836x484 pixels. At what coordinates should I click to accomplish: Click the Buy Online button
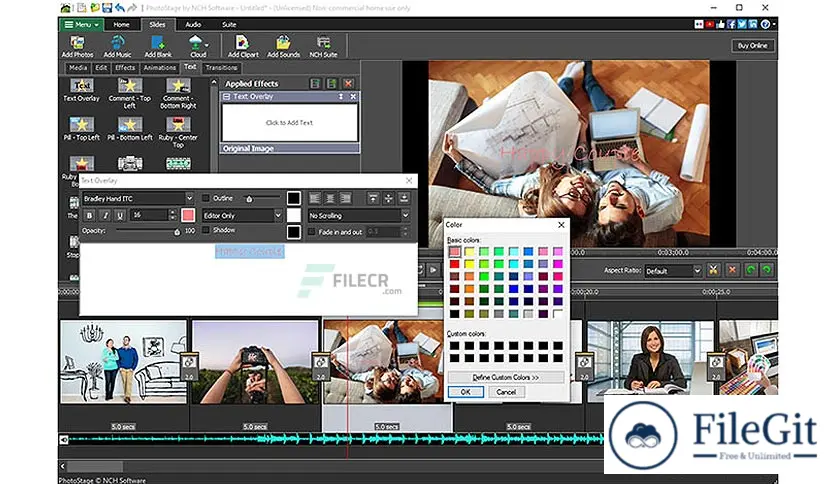tap(752, 46)
